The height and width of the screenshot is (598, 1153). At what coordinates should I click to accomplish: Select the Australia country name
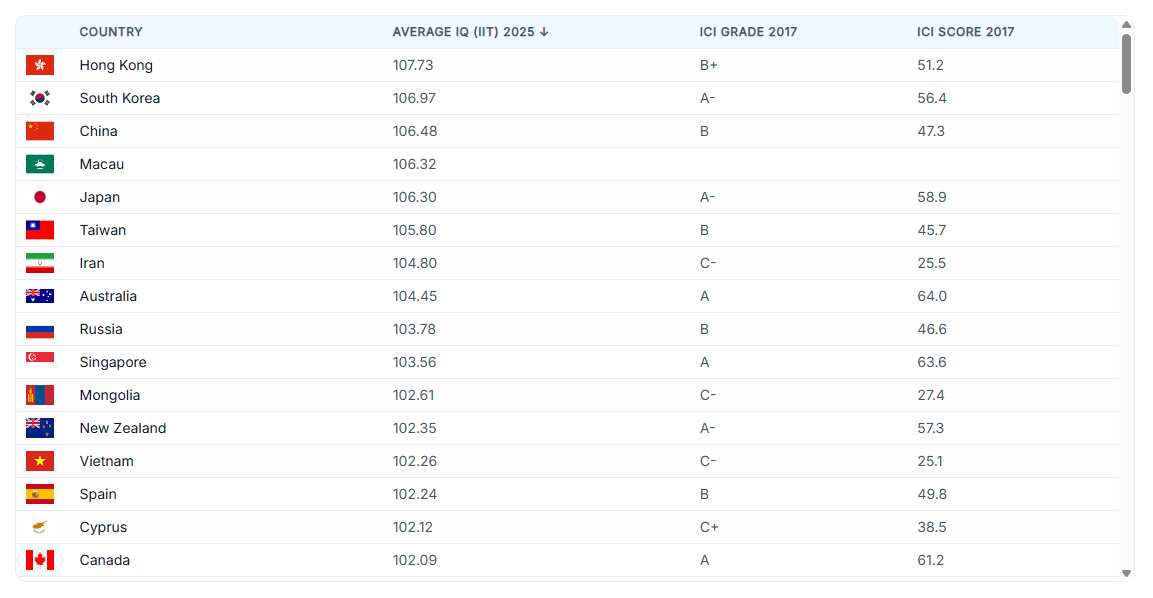coord(108,296)
